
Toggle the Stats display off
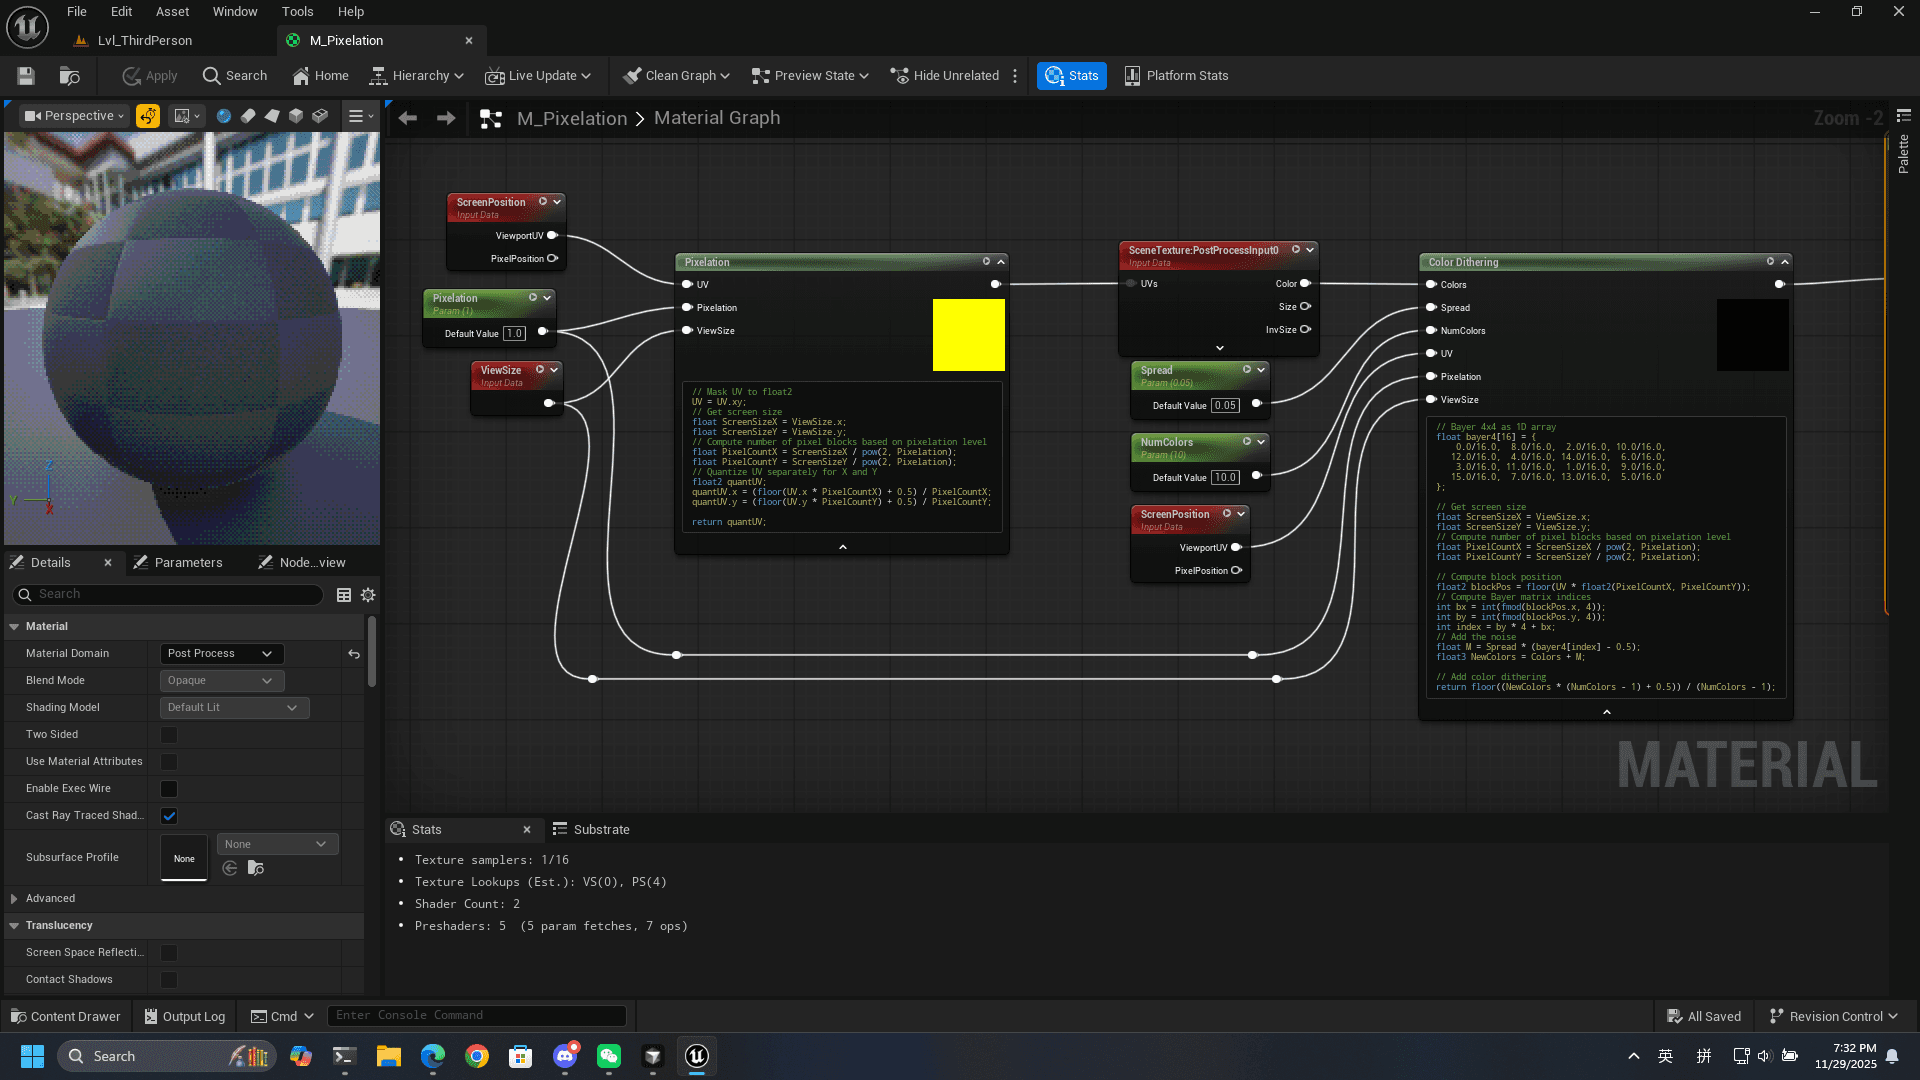(1071, 75)
